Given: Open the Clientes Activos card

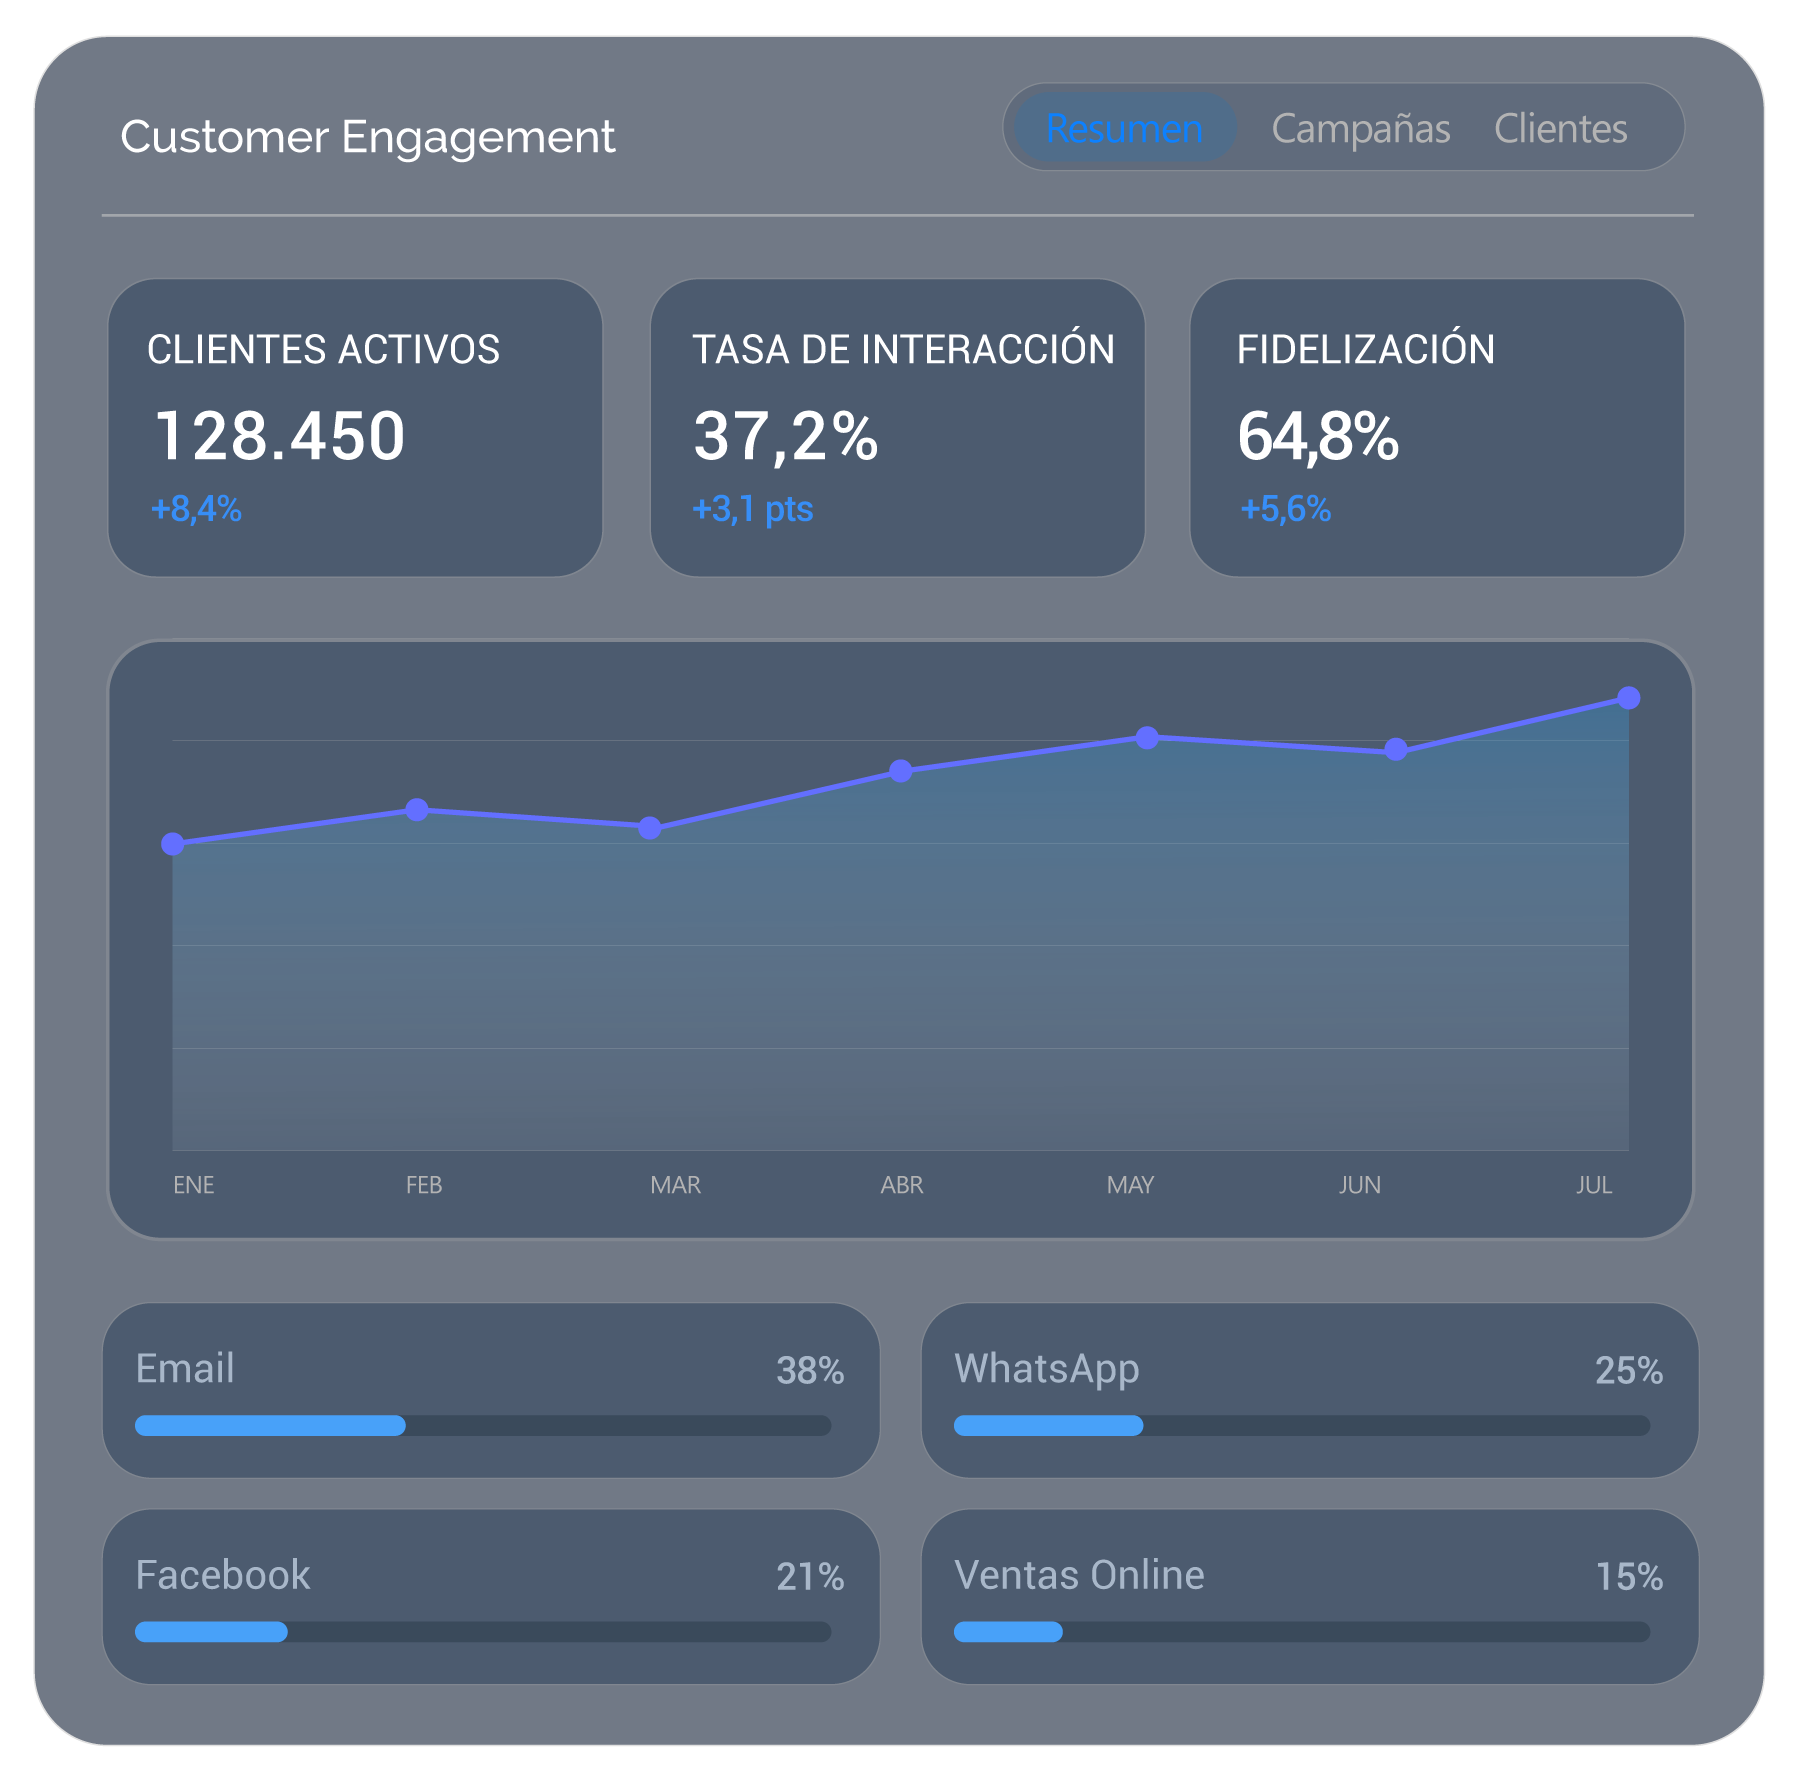Looking at the screenshot, I should coord(355,428).
